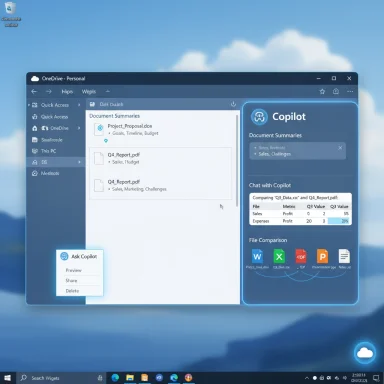Screen dimensions: 384x384
Task: Choose Delete in the context menu
Action: point(72,291)
